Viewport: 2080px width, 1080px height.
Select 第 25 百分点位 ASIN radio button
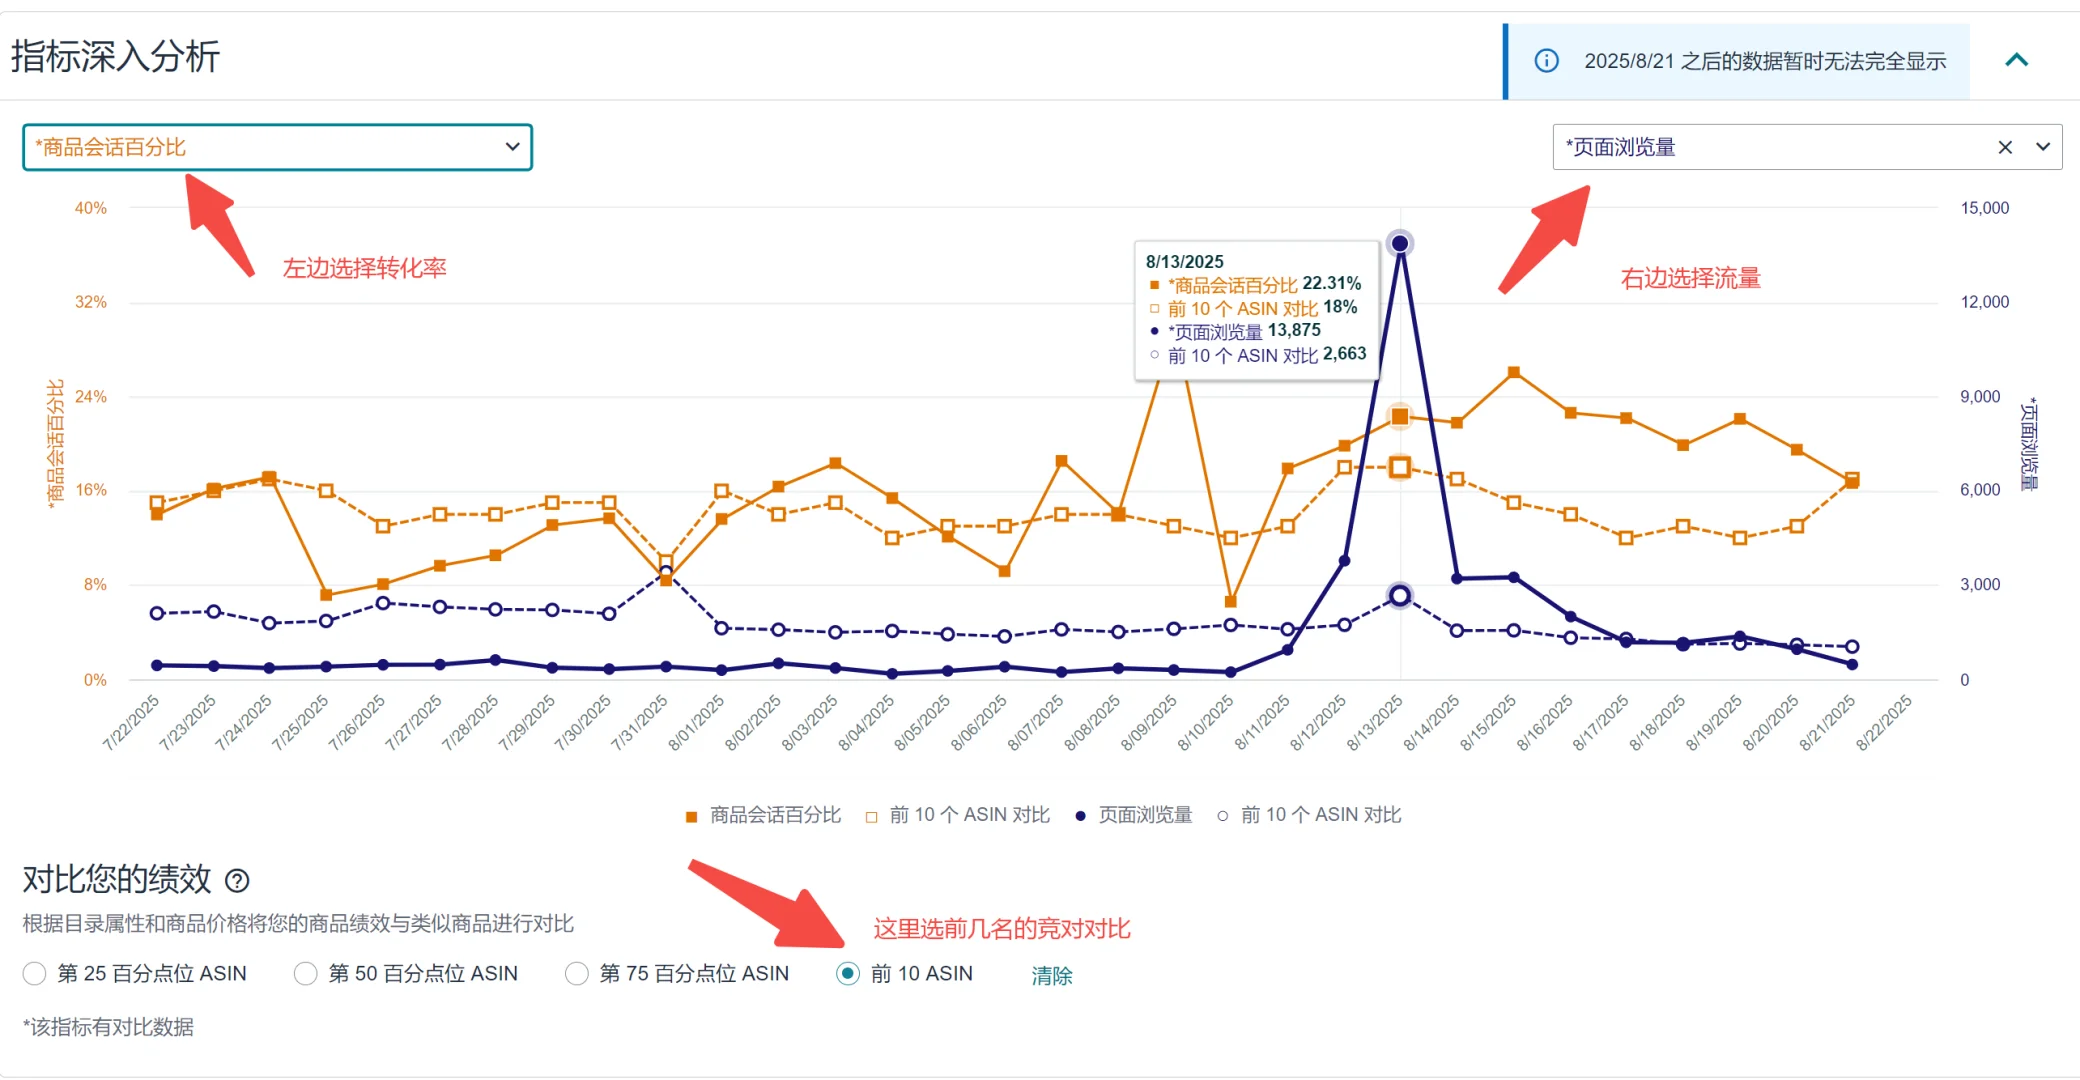[x=35, y=973]
